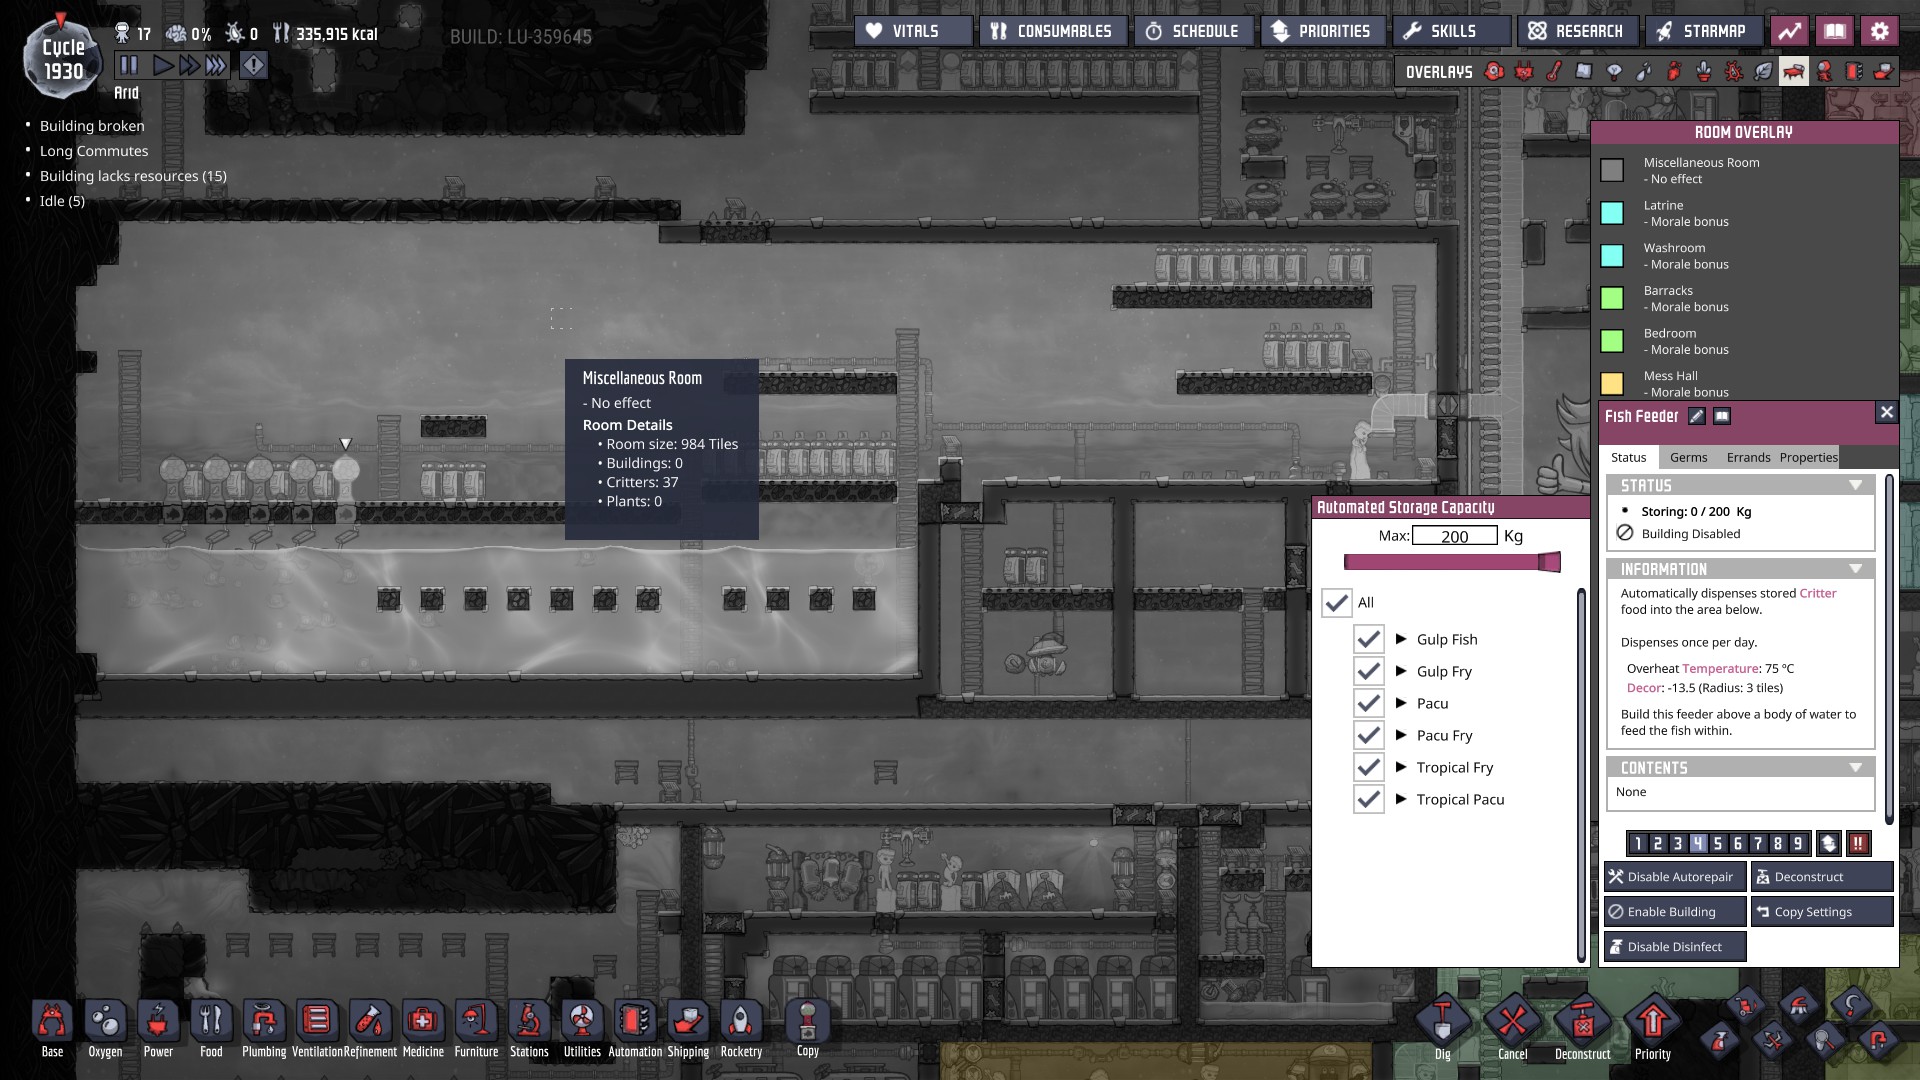Click the Enable Building button
The image size is (1920, 1080).
pyautogui.click(x=1674, y=912)
